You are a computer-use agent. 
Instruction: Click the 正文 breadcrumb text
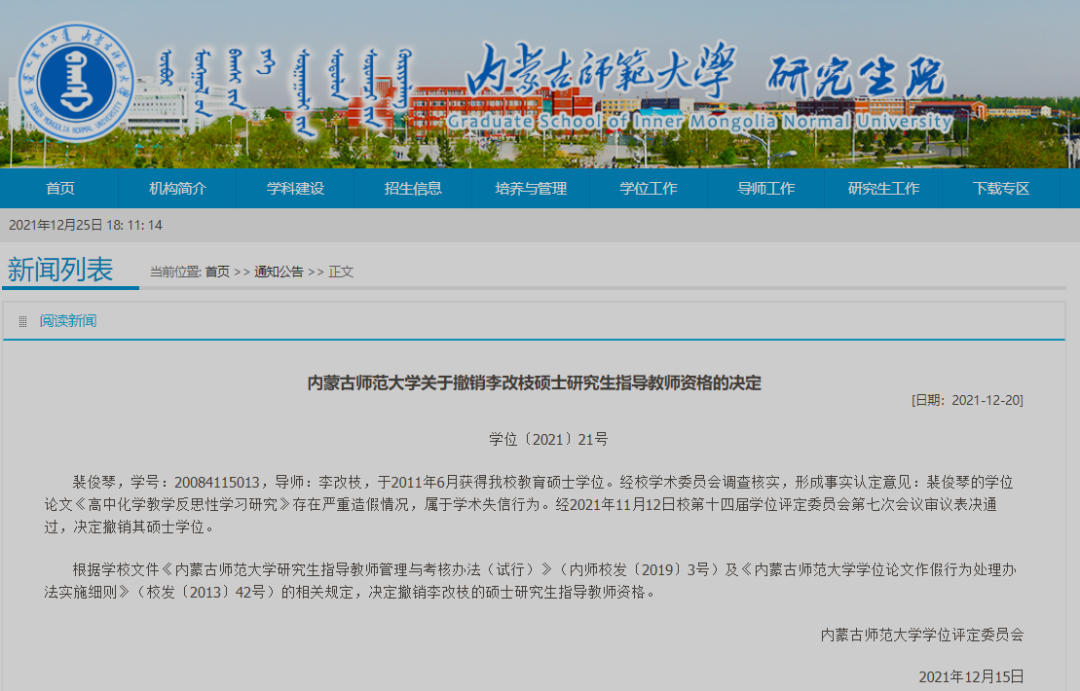tap(341, 271)
